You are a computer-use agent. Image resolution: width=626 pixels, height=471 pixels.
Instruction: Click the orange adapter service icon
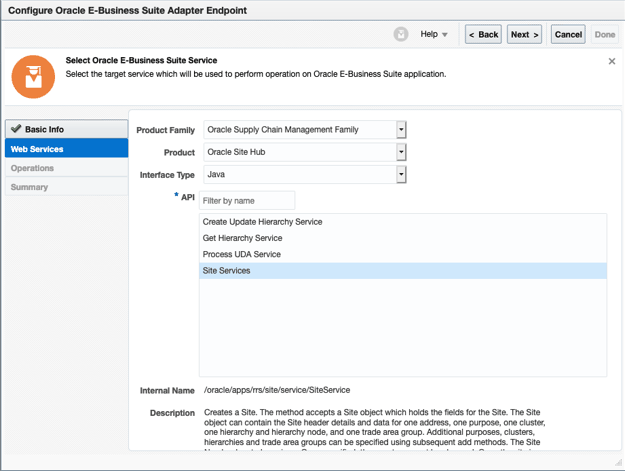click(x=33, y=77)
